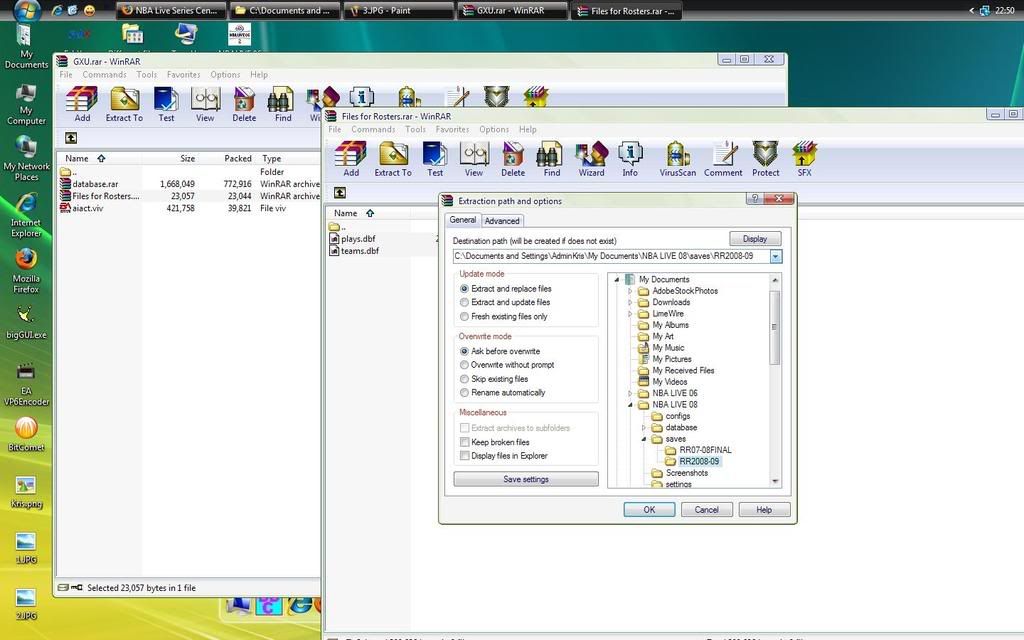This screenshot has width=1024, height=640.
Task: Switch to 3.JPG - Paint taskbar button
Action: point(398,10)
